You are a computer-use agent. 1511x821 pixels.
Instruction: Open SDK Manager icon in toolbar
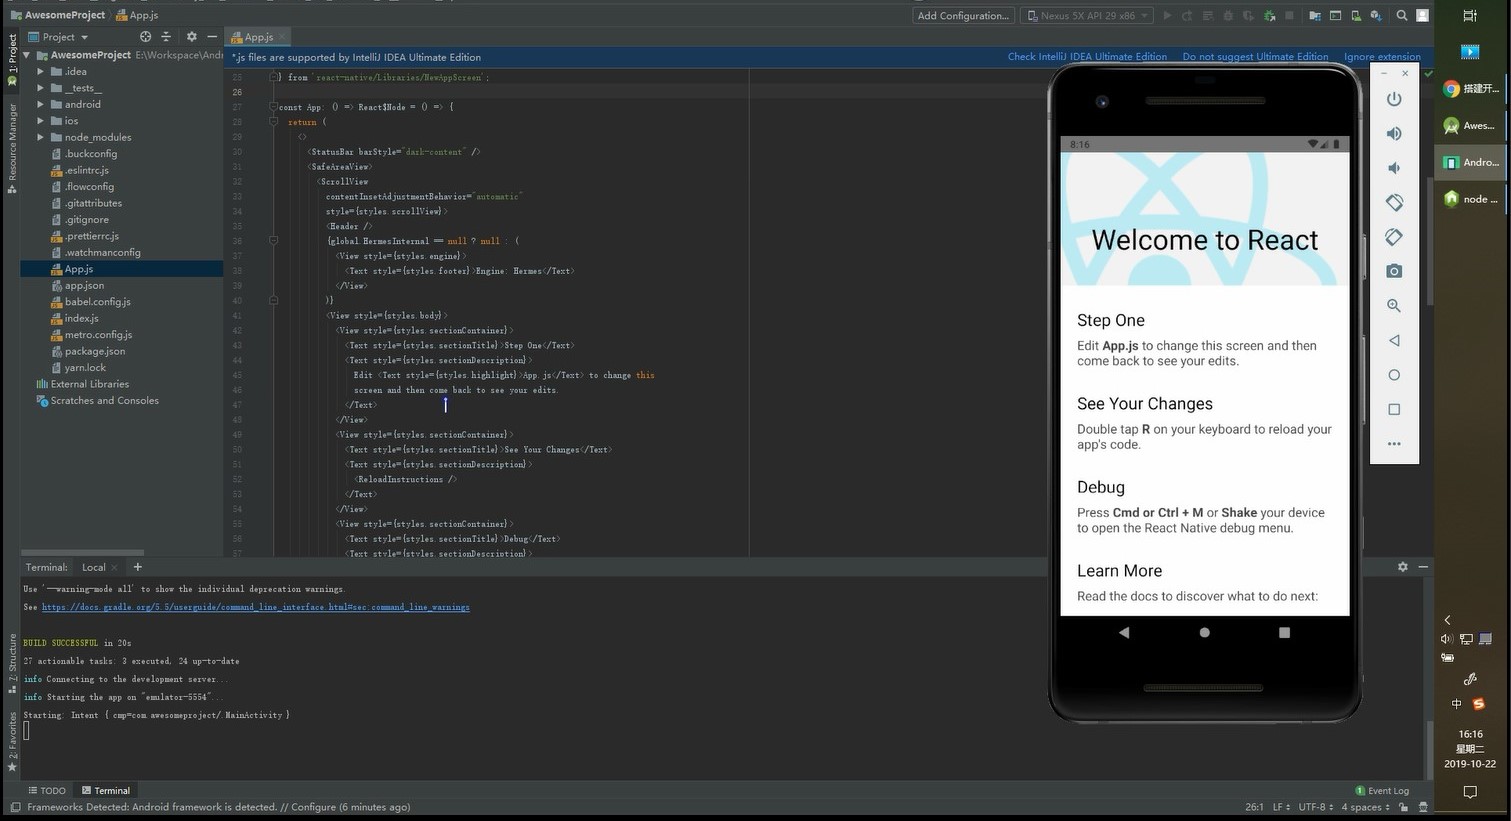(1376, 16)
